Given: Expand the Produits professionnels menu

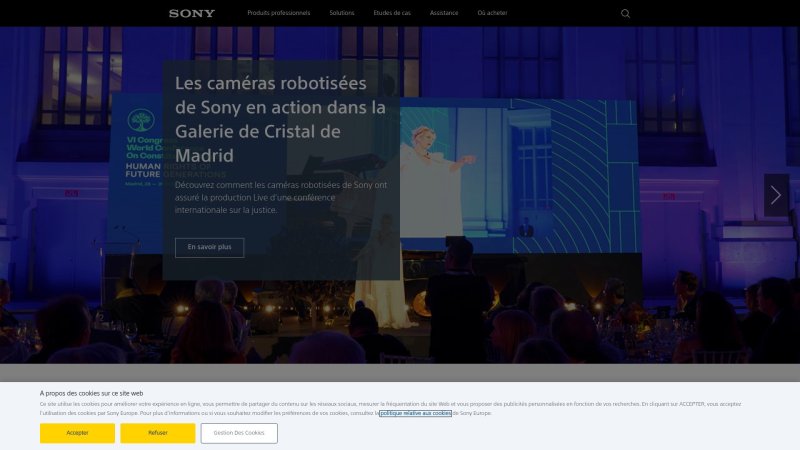Looking at the screenshot, I should click(x=279, y=13).
